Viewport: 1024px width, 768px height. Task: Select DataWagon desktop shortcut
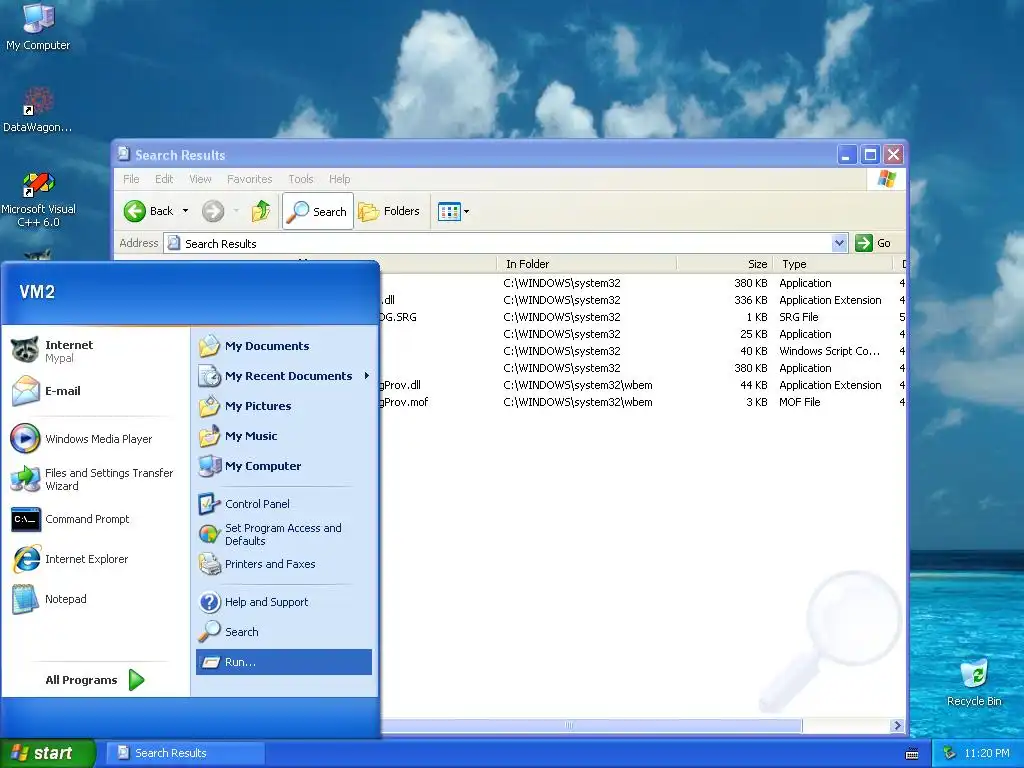tap(37, 110)
